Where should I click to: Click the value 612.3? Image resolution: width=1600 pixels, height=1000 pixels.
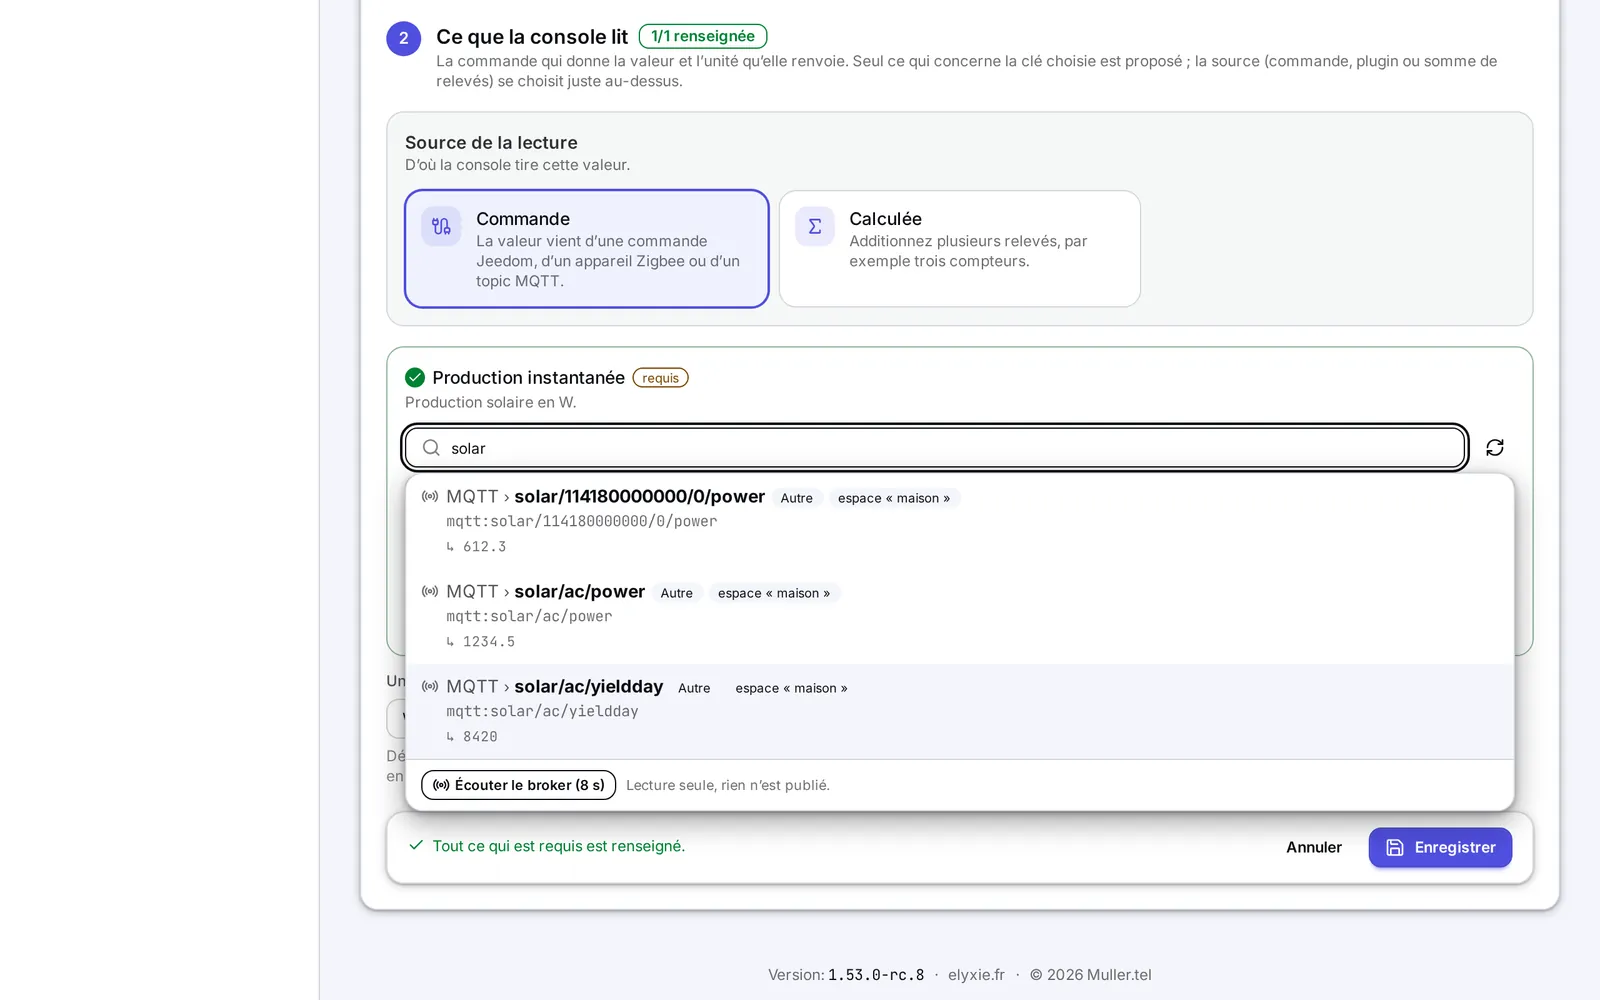click(x=484, y=547)
